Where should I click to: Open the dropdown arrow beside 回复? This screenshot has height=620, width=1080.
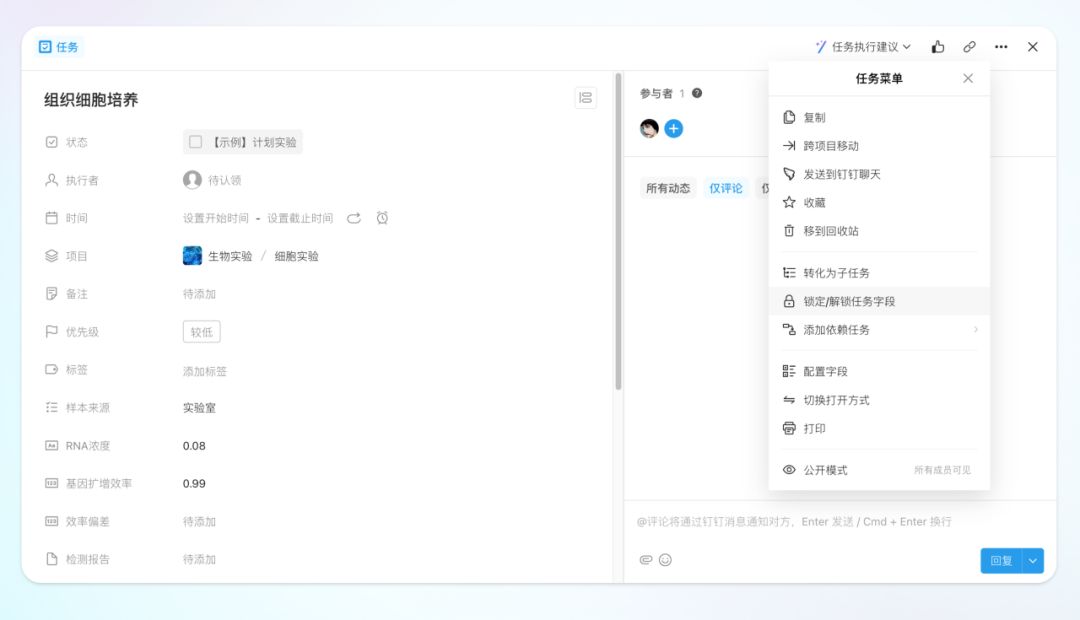[x=1033, y=561]
